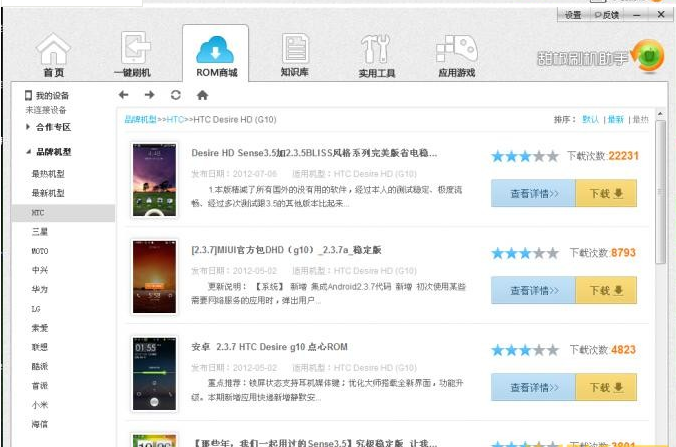676x447 pixels.
Task: Click star rating of 点心ROM
Action: coord(525,350)
